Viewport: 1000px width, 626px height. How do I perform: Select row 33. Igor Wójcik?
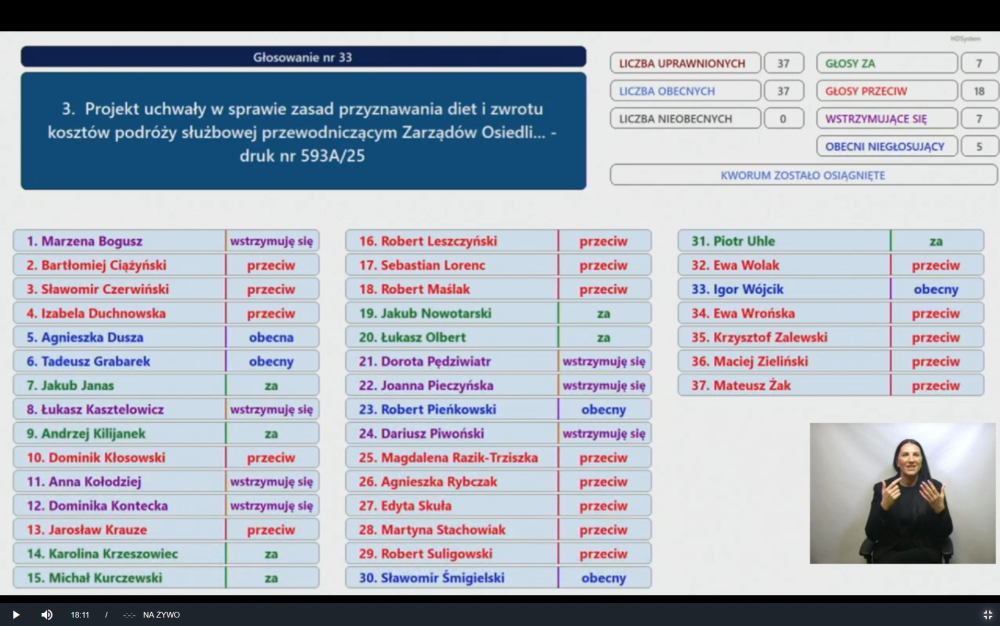[831, 289]
